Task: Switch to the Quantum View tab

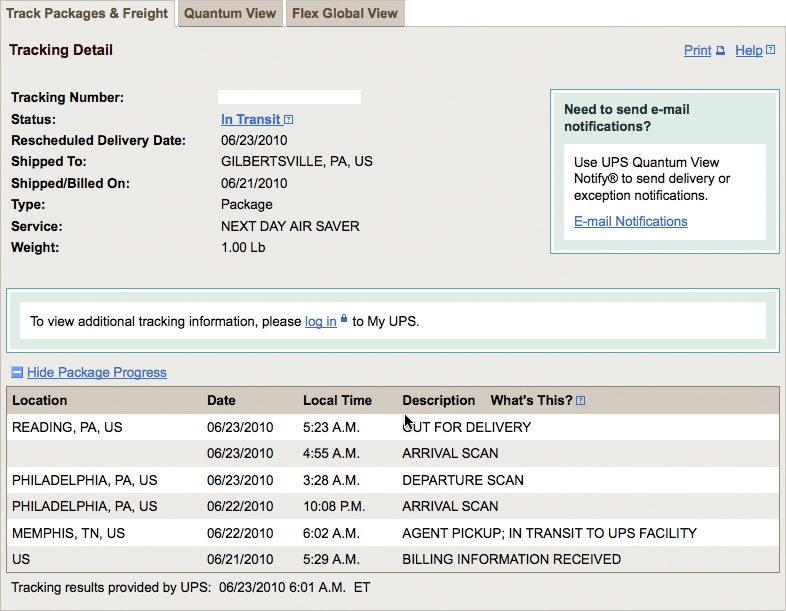Action: [x=230, y=14]
